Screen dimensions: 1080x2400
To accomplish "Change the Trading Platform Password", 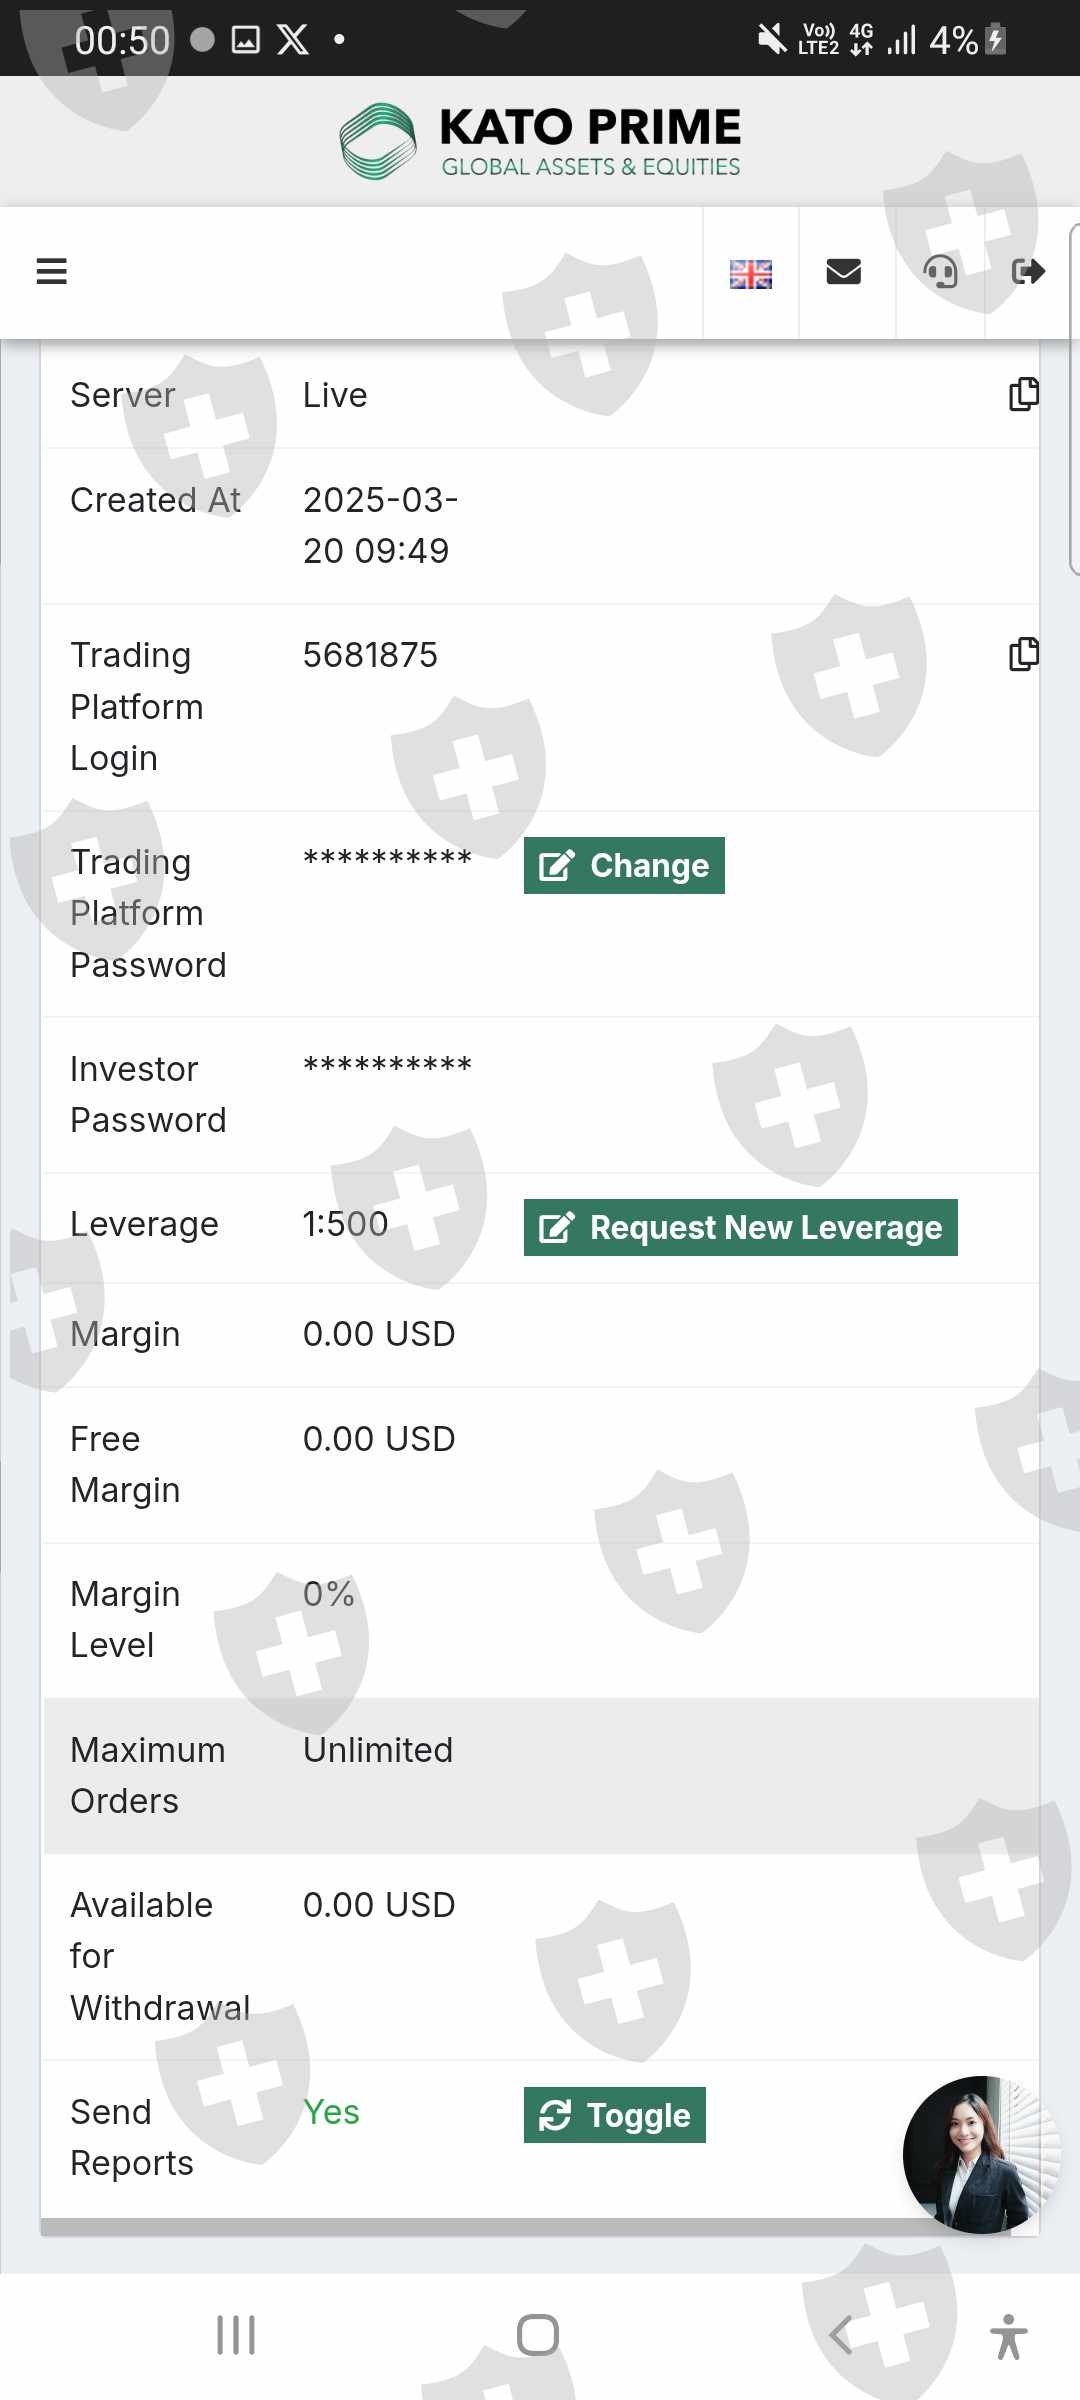I will click(x=624, y=865).
